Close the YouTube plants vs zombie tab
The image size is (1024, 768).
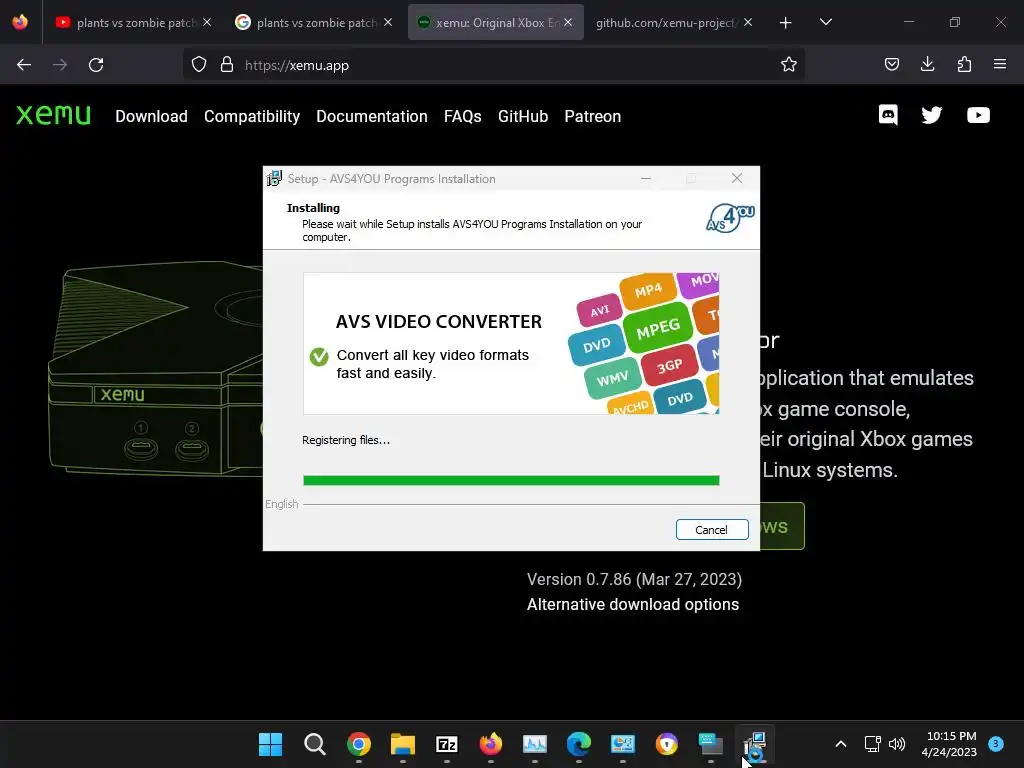(x=206, y=22)
